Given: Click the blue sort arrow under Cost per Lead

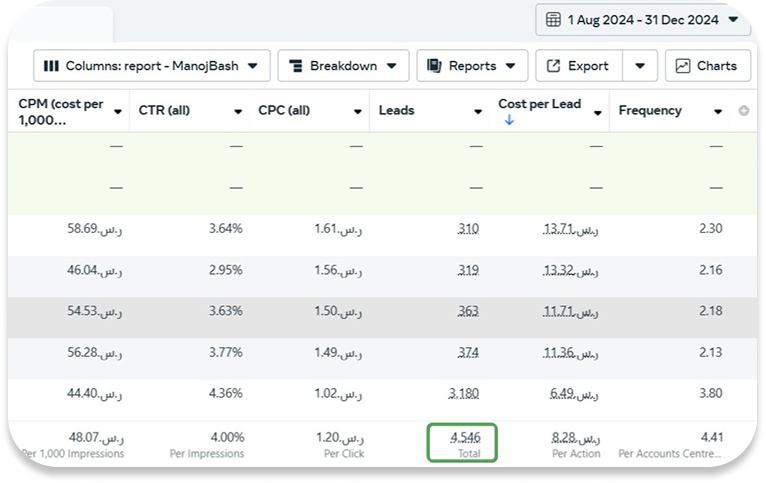Looking at the screenshot, I should (x=508, y=120).
